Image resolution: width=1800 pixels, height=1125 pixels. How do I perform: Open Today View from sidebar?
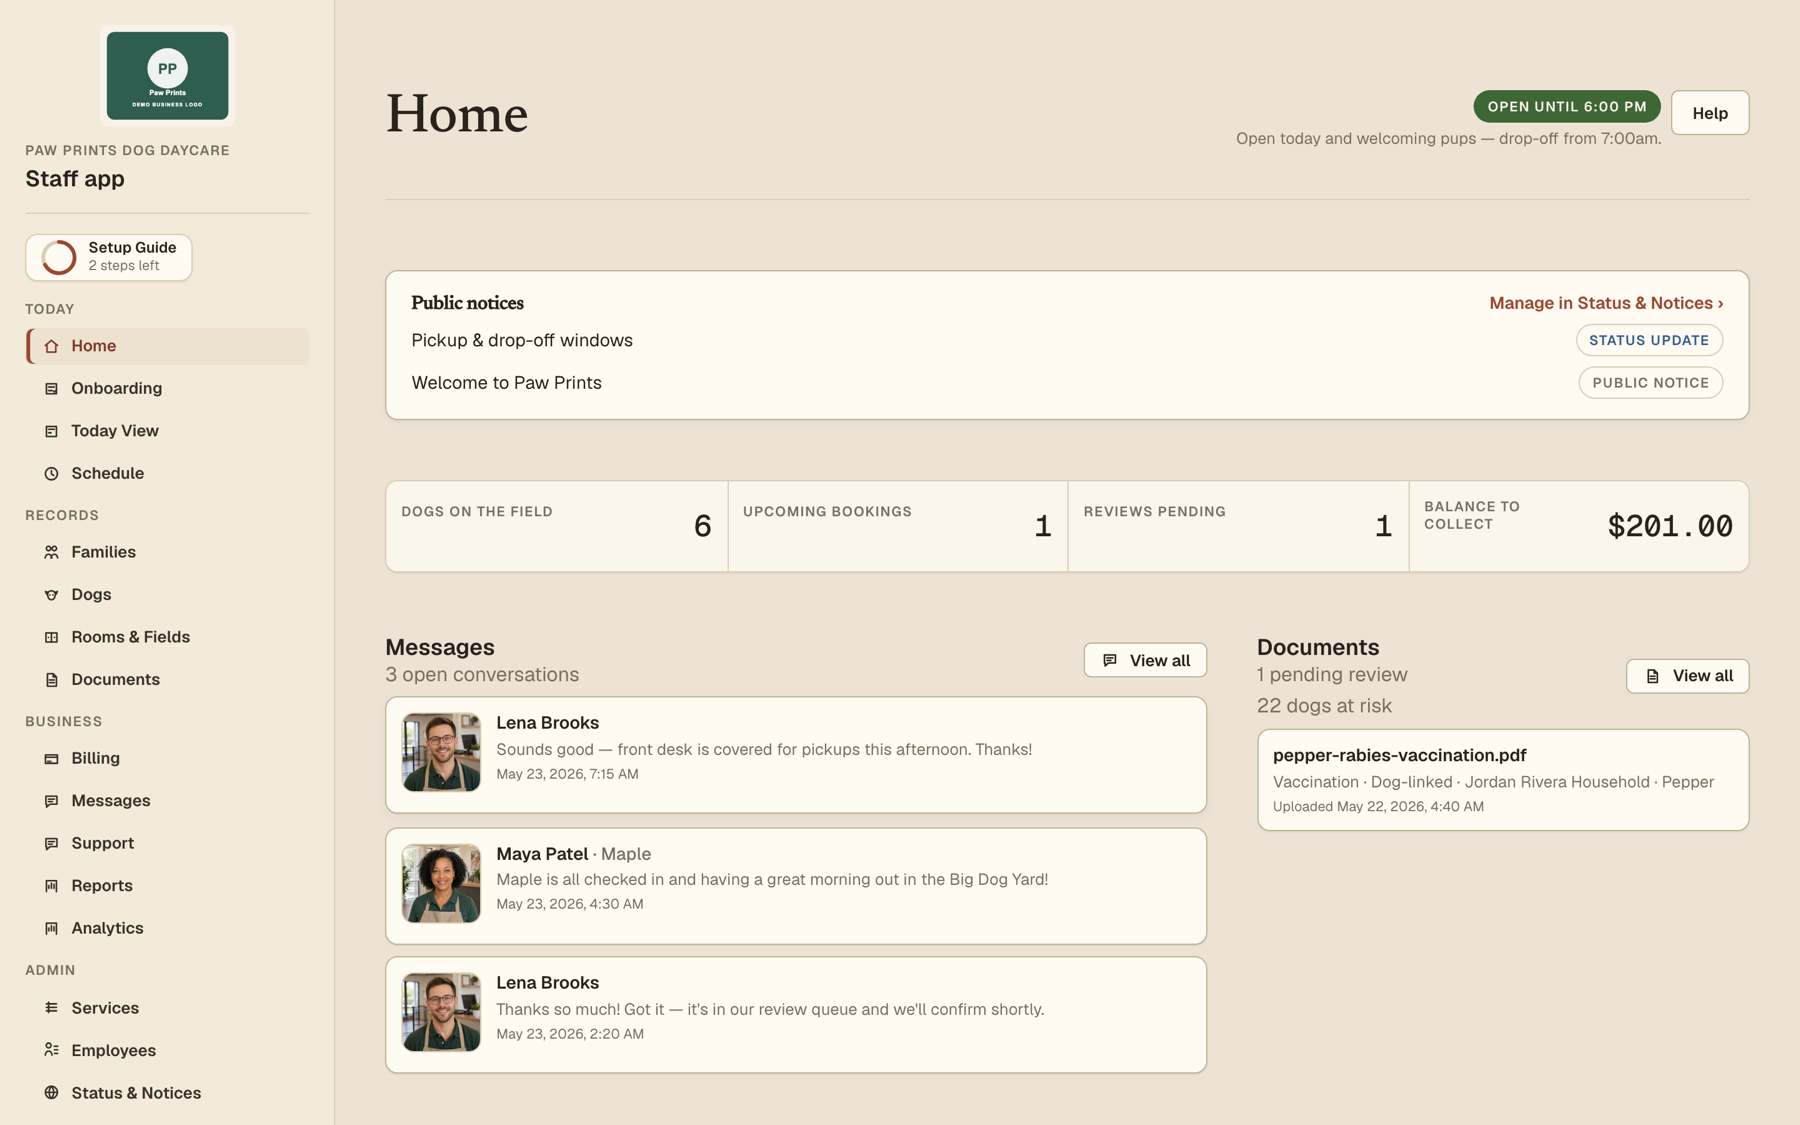(x=167, y=431)
